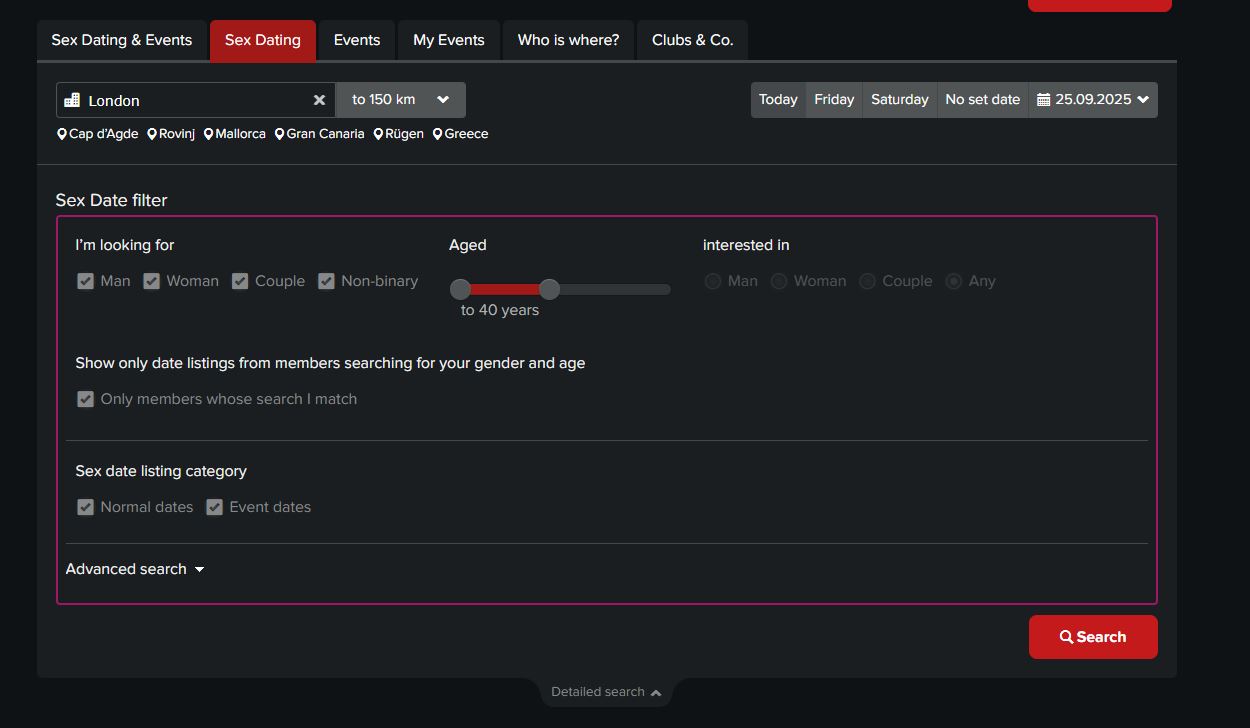Choose the Friday date button
The width and height of the screenshot is (1250, 728).
tap(834, 100)
